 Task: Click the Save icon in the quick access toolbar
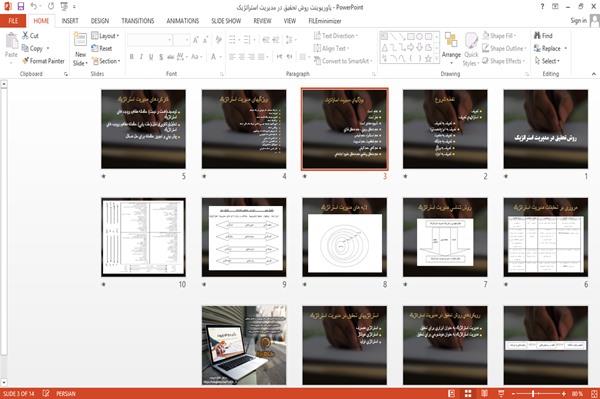click(x=21, y=6)
